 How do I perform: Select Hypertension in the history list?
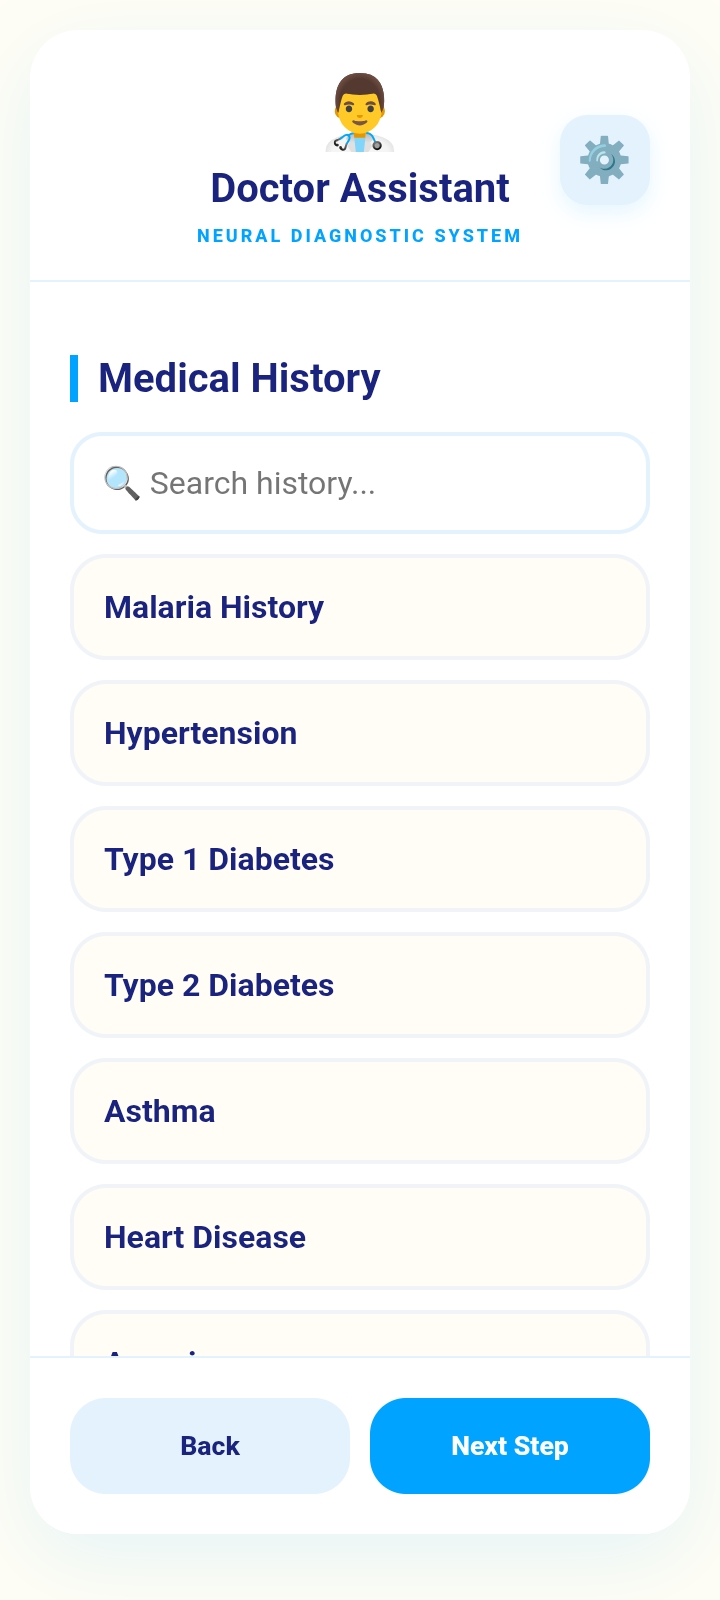(x=360, y=733)
